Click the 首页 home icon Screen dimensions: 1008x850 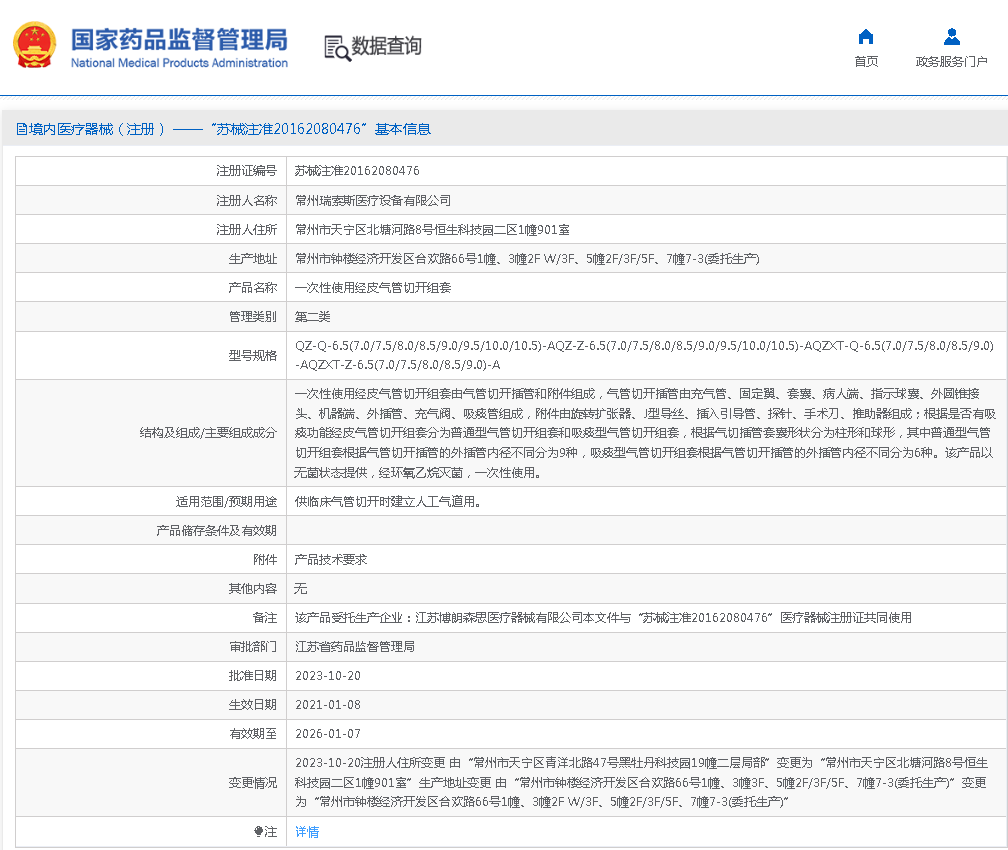pyautogui.click(x=866, y=37)
